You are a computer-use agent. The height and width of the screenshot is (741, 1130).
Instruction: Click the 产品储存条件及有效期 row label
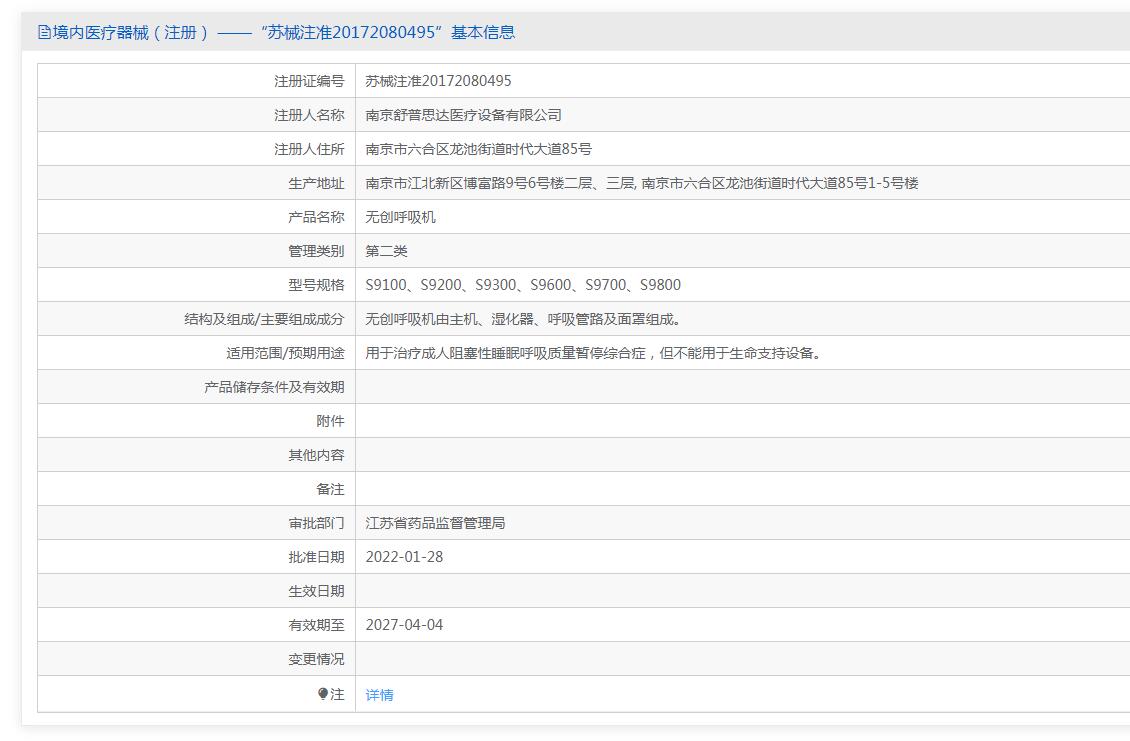[x=274, y=387]
